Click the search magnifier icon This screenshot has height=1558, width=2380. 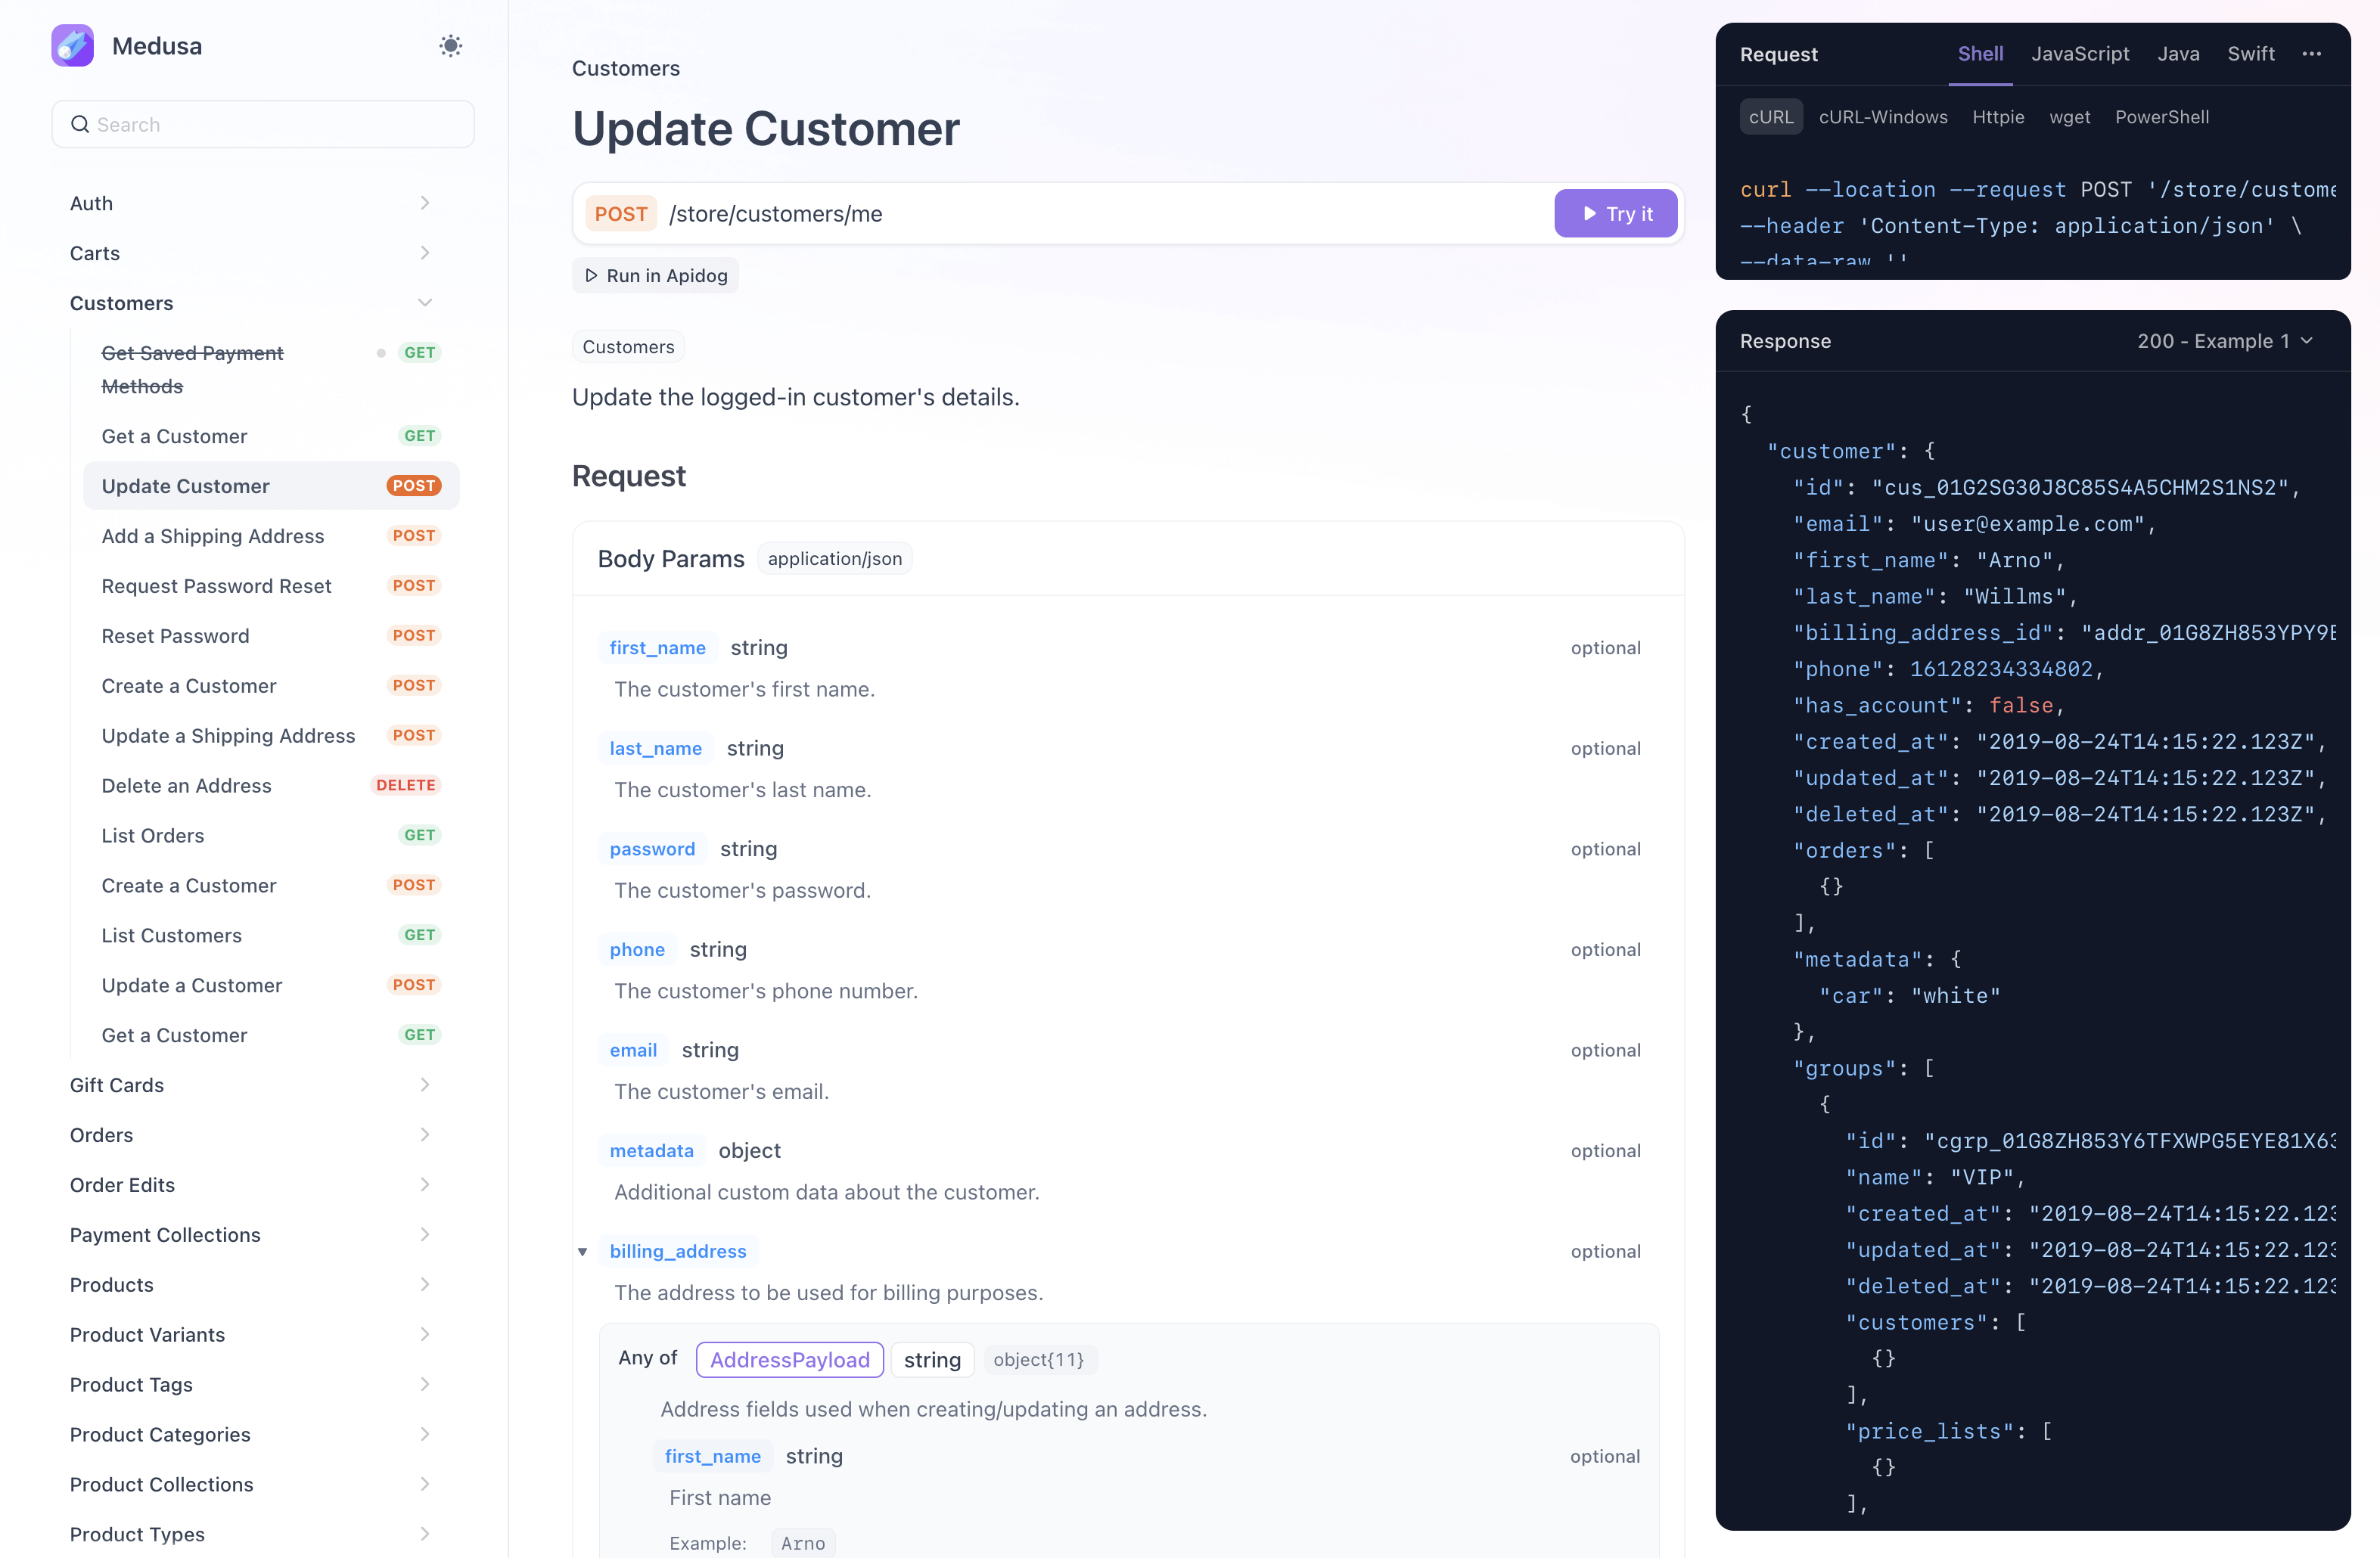[x=80, y=124]
